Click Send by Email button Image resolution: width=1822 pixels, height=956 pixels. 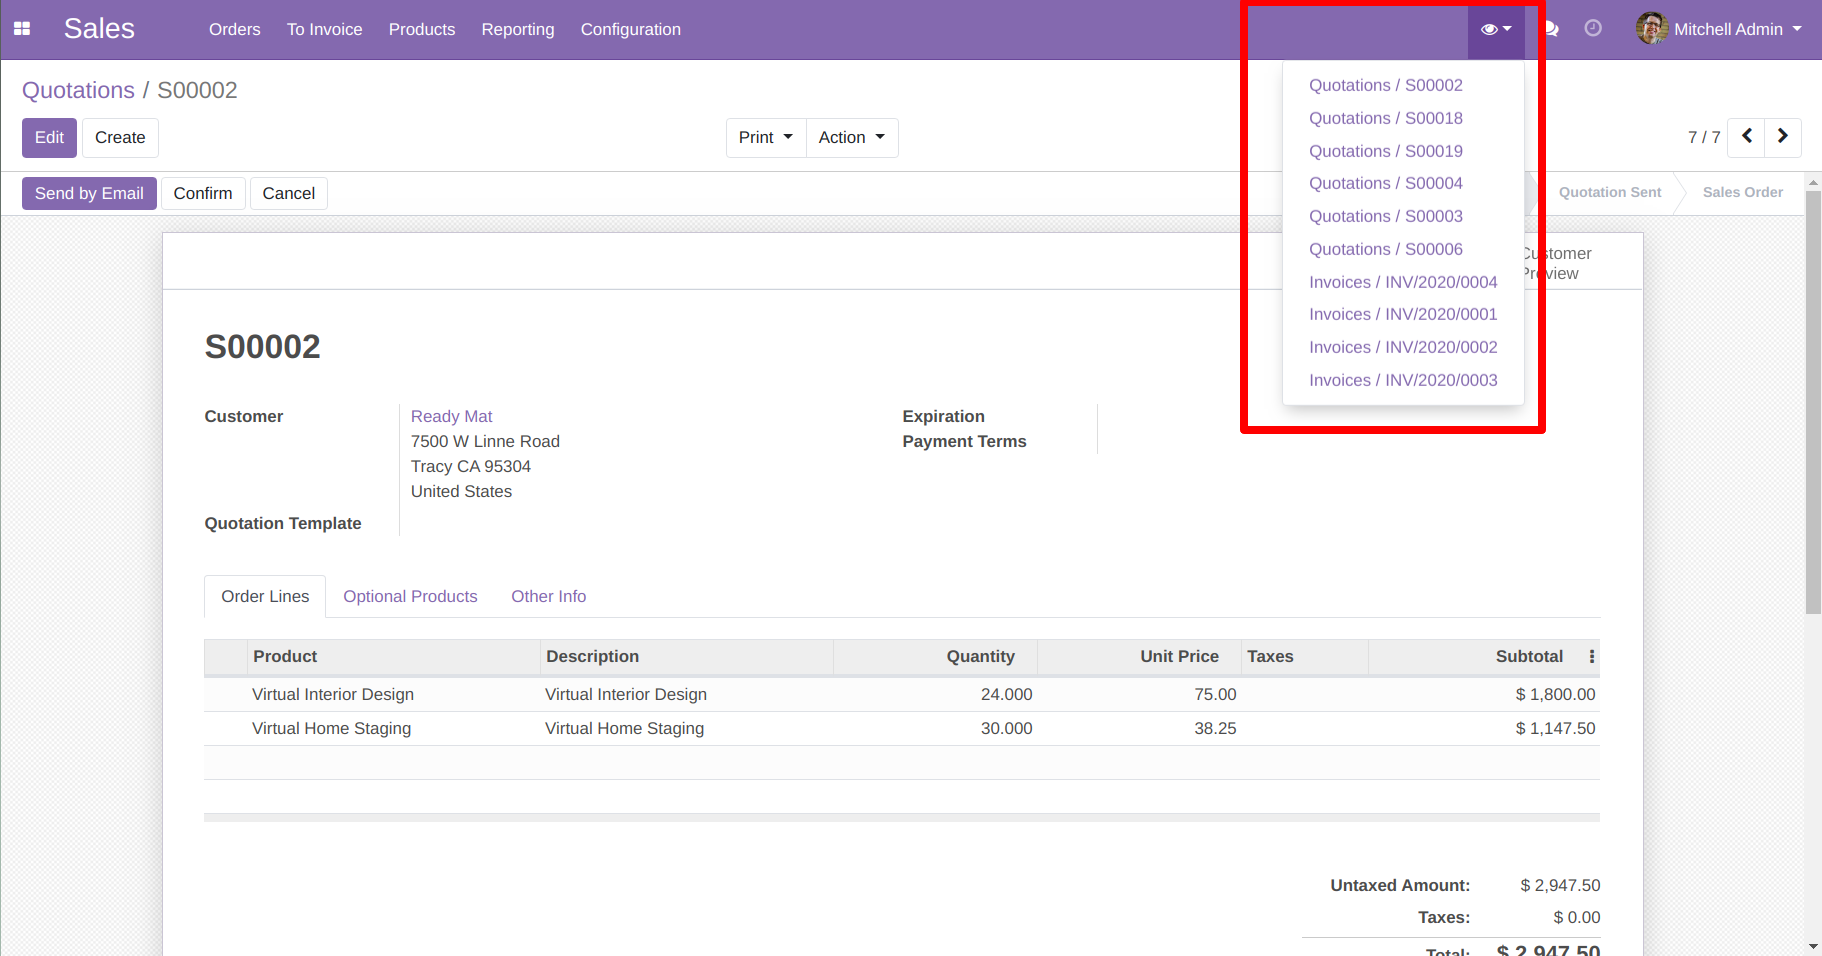(x=89, y=193)
